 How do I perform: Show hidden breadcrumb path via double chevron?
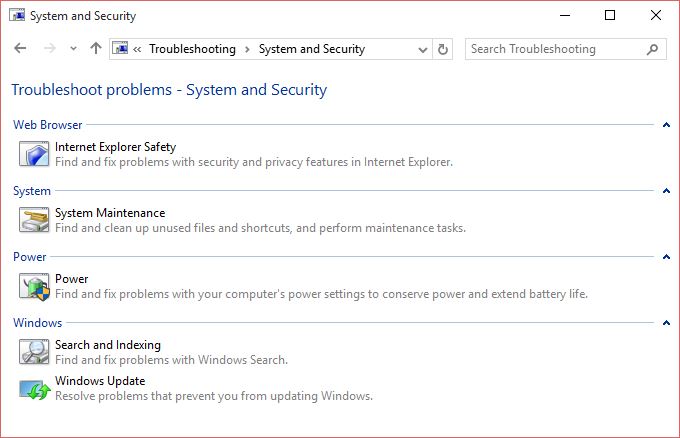tap(137, 49)
